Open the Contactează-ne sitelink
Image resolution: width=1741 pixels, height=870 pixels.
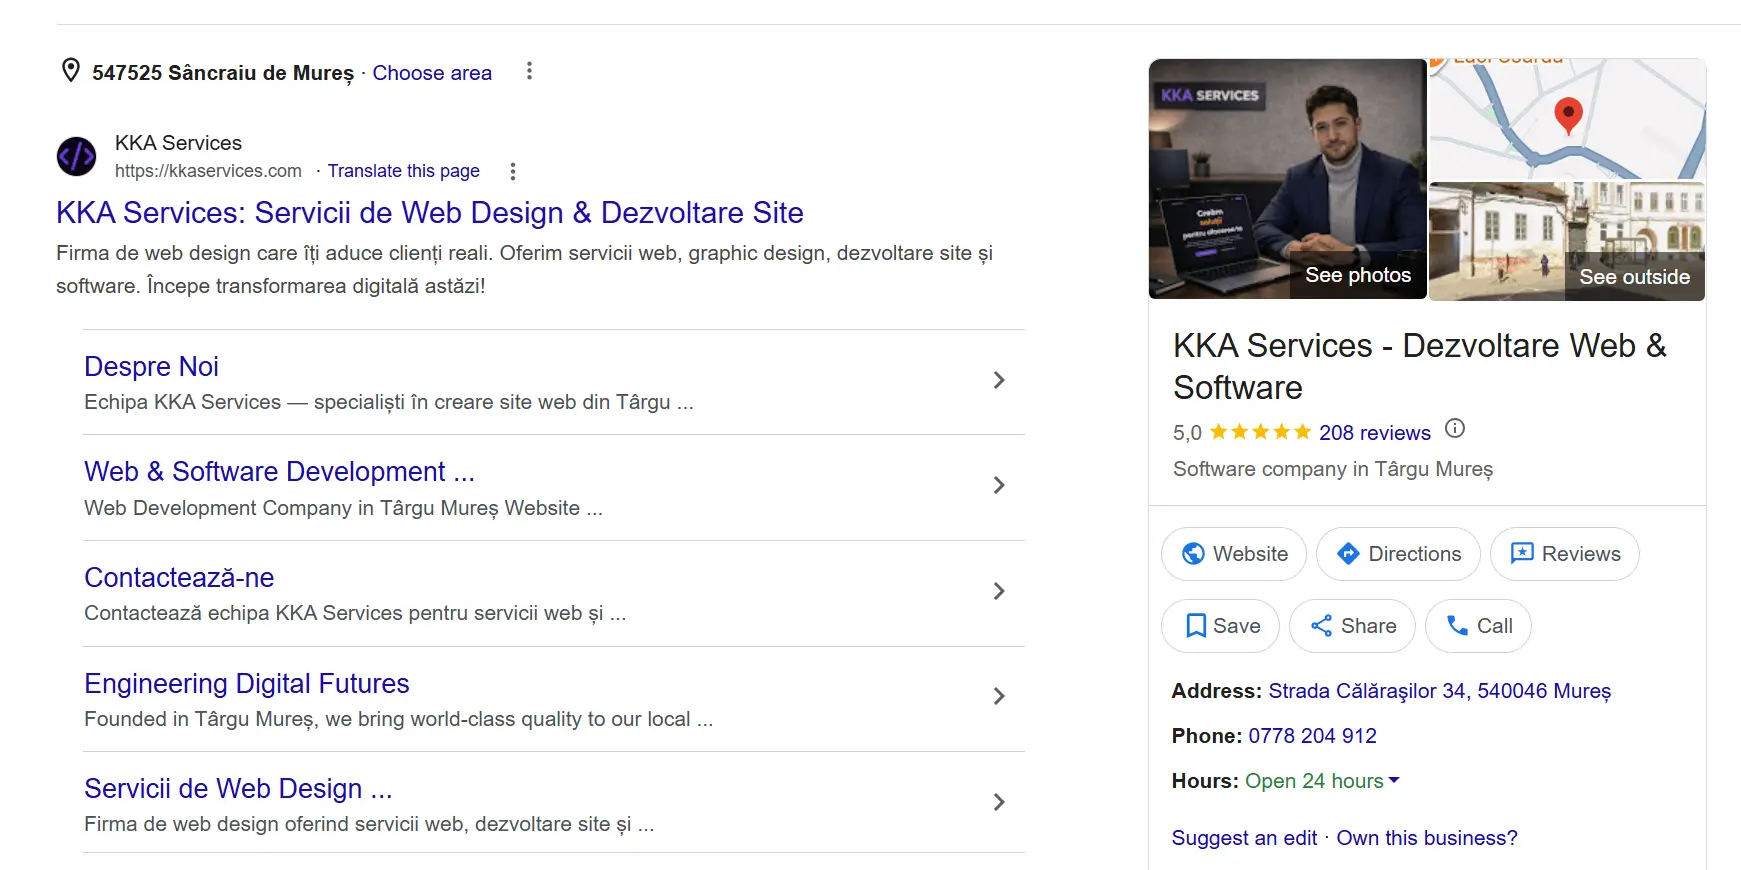pyautogui.click(x=179, y=577)
